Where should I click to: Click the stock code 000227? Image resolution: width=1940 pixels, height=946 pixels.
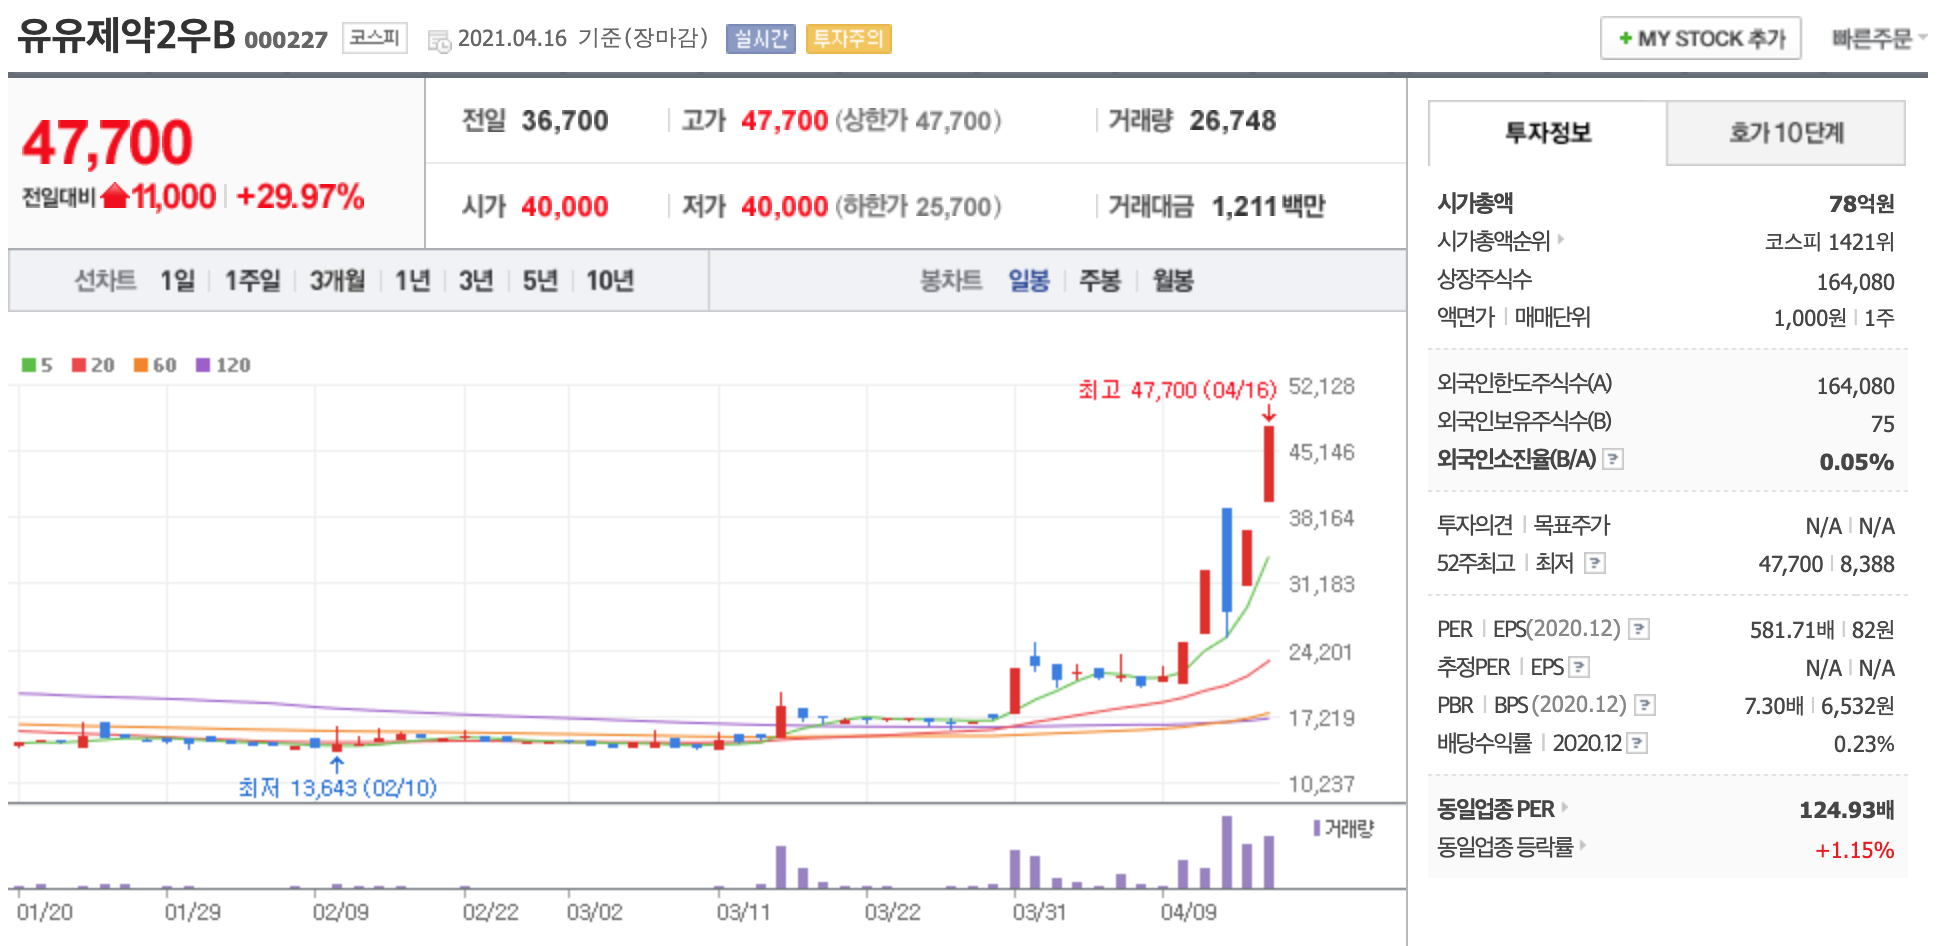tap(286, 40)
